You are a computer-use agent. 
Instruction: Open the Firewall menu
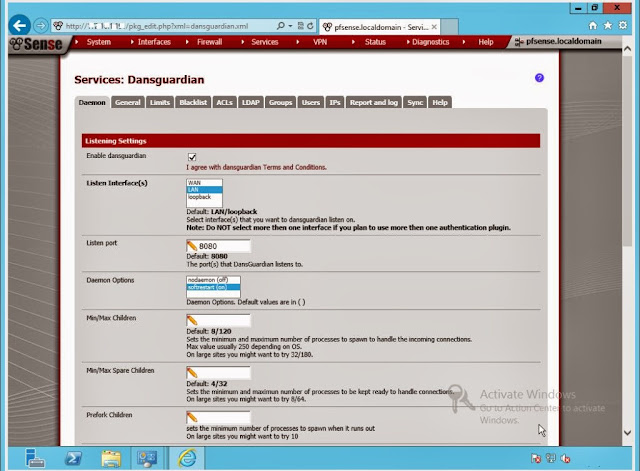209,42
